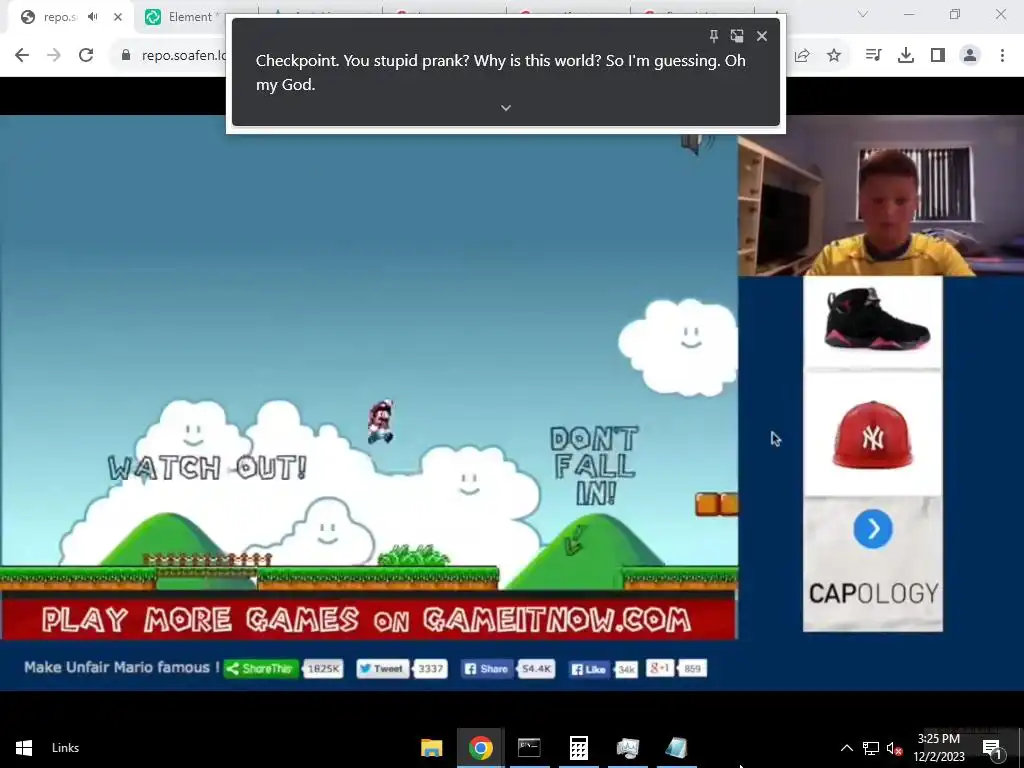The width and height of the screenshot is (1024, 768).
Task: Click the 54.4K share count
Action: (536, 669)
